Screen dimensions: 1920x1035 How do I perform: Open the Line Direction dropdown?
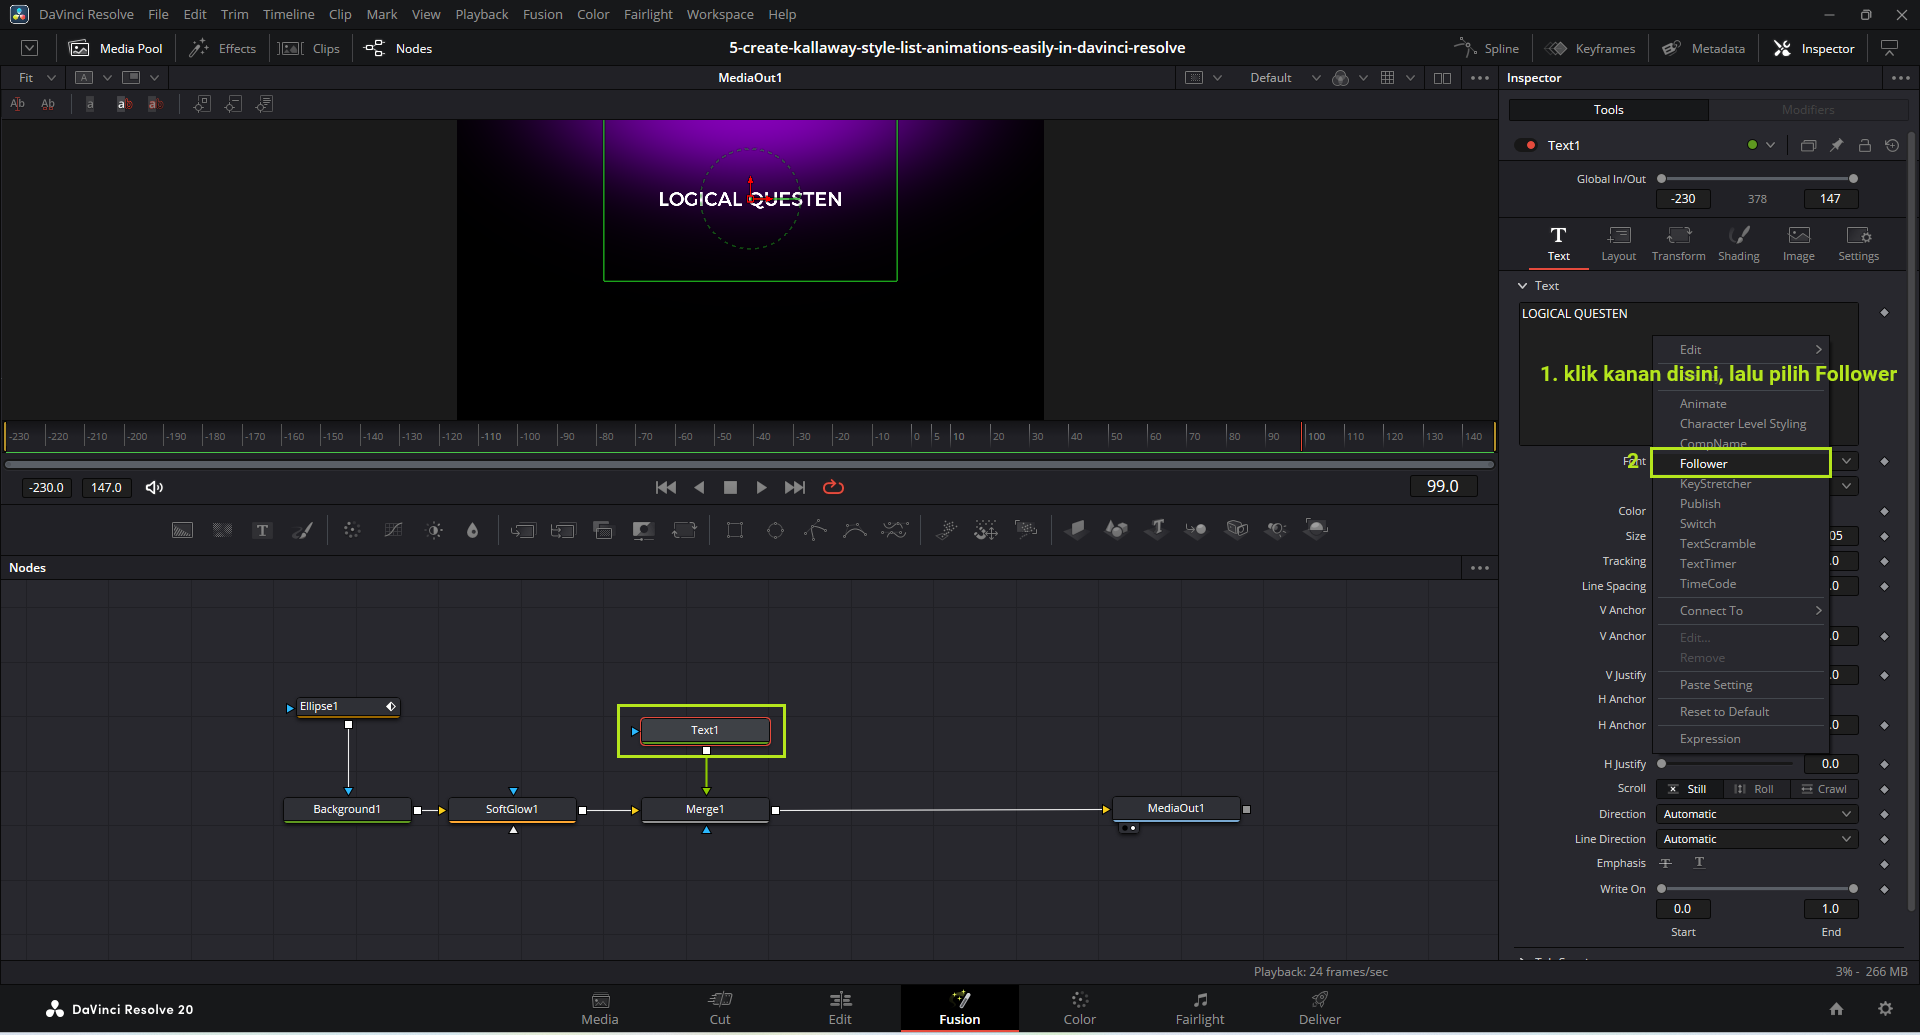coord(1756,840)
